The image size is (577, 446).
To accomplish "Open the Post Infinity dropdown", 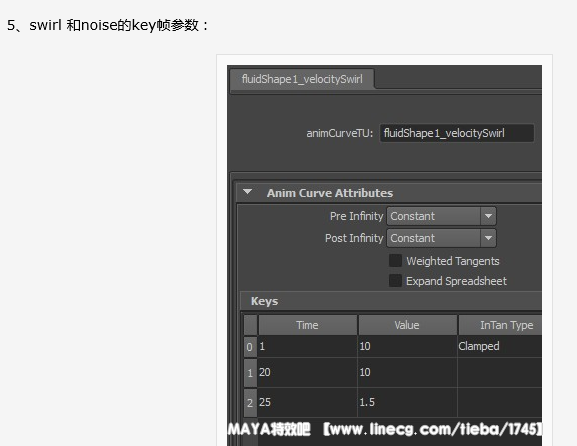I will click(x=441, y=238).
